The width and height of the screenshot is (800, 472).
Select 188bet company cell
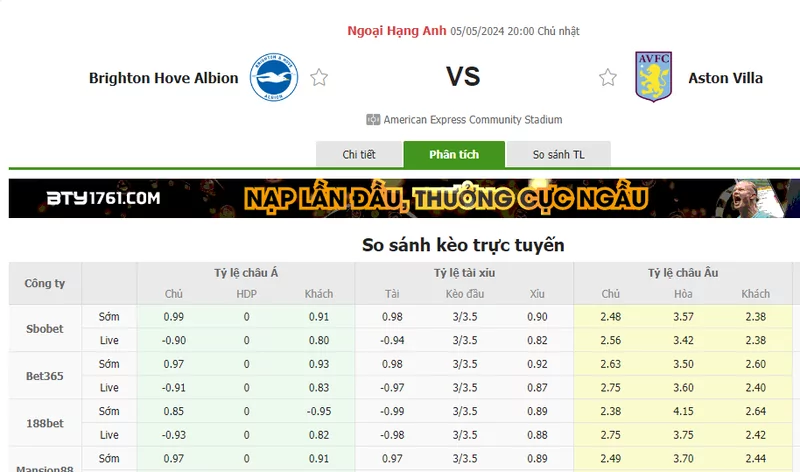tap(45, 423)
